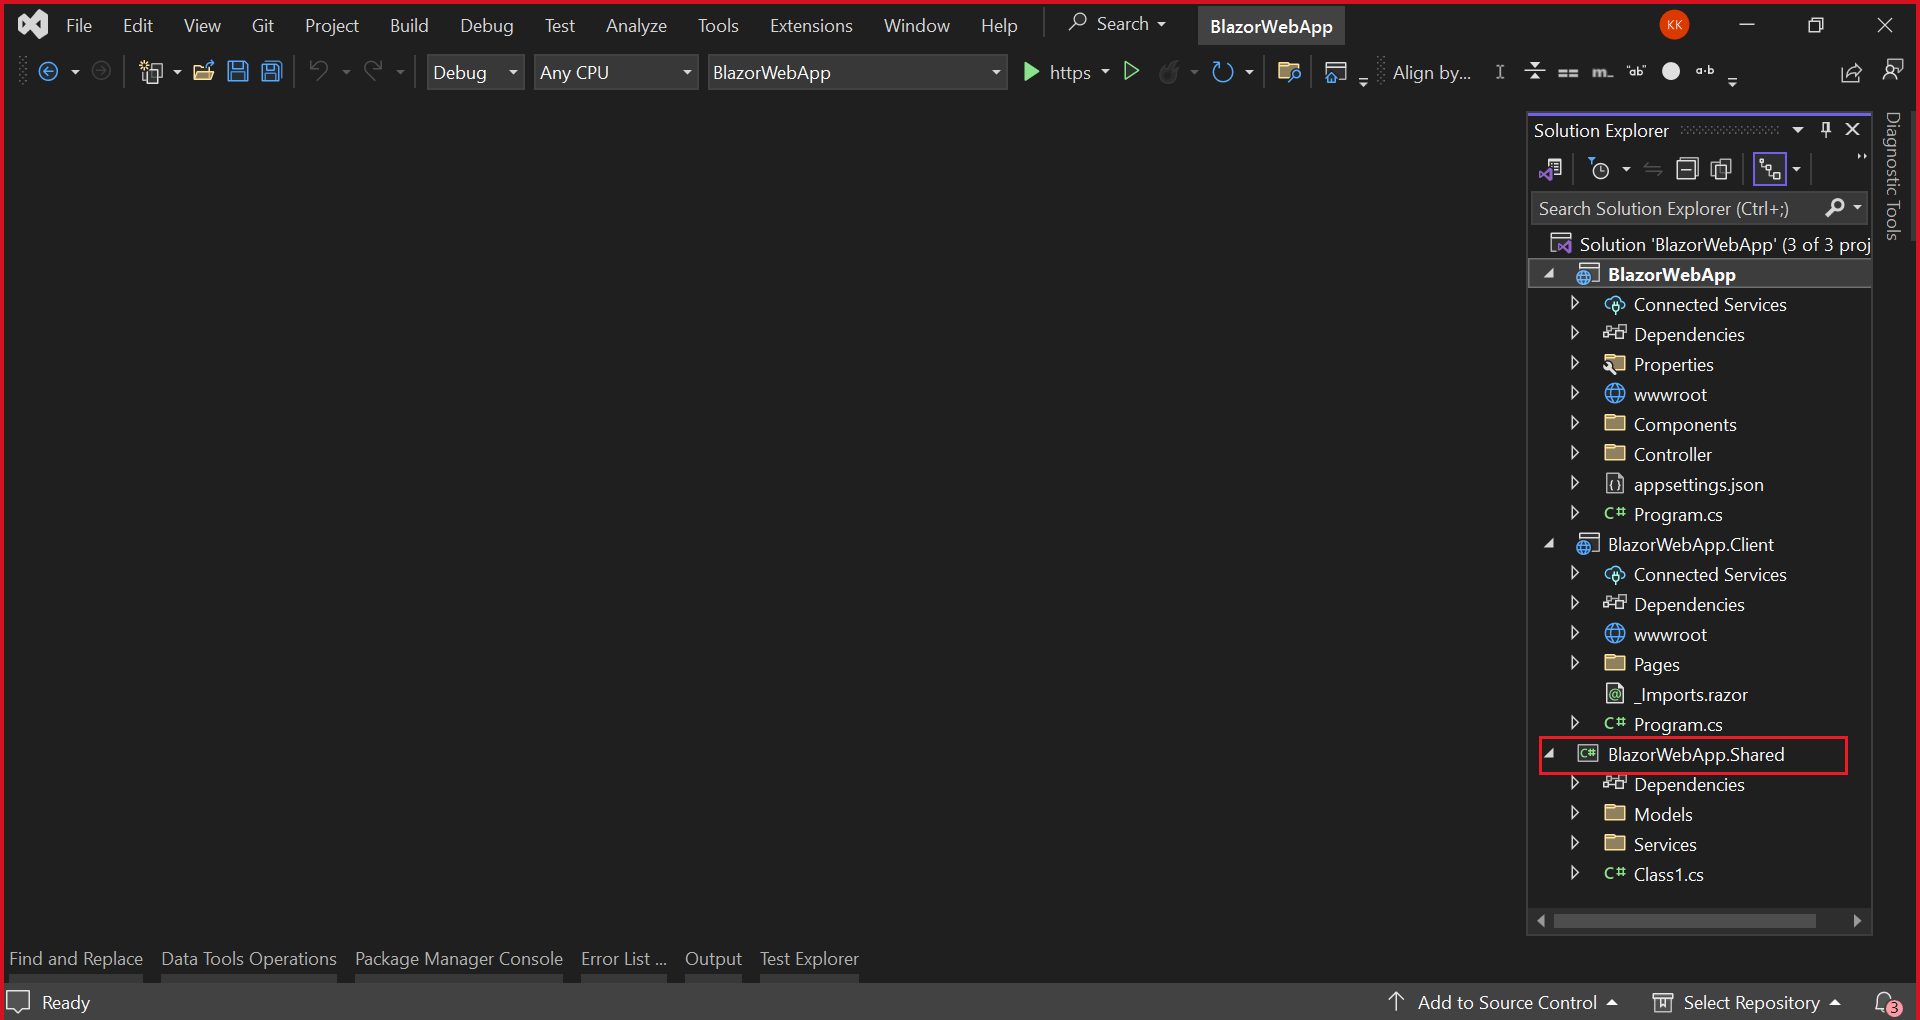Click the Visual Studio logo icon
This screenshot has height=1020, width=1920.
tap(33, 24)
